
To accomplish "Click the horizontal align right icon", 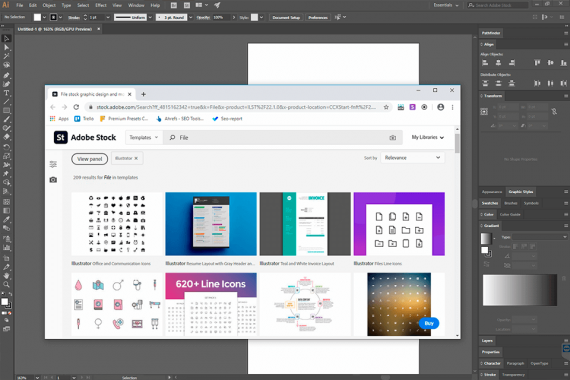I will 512,63.
